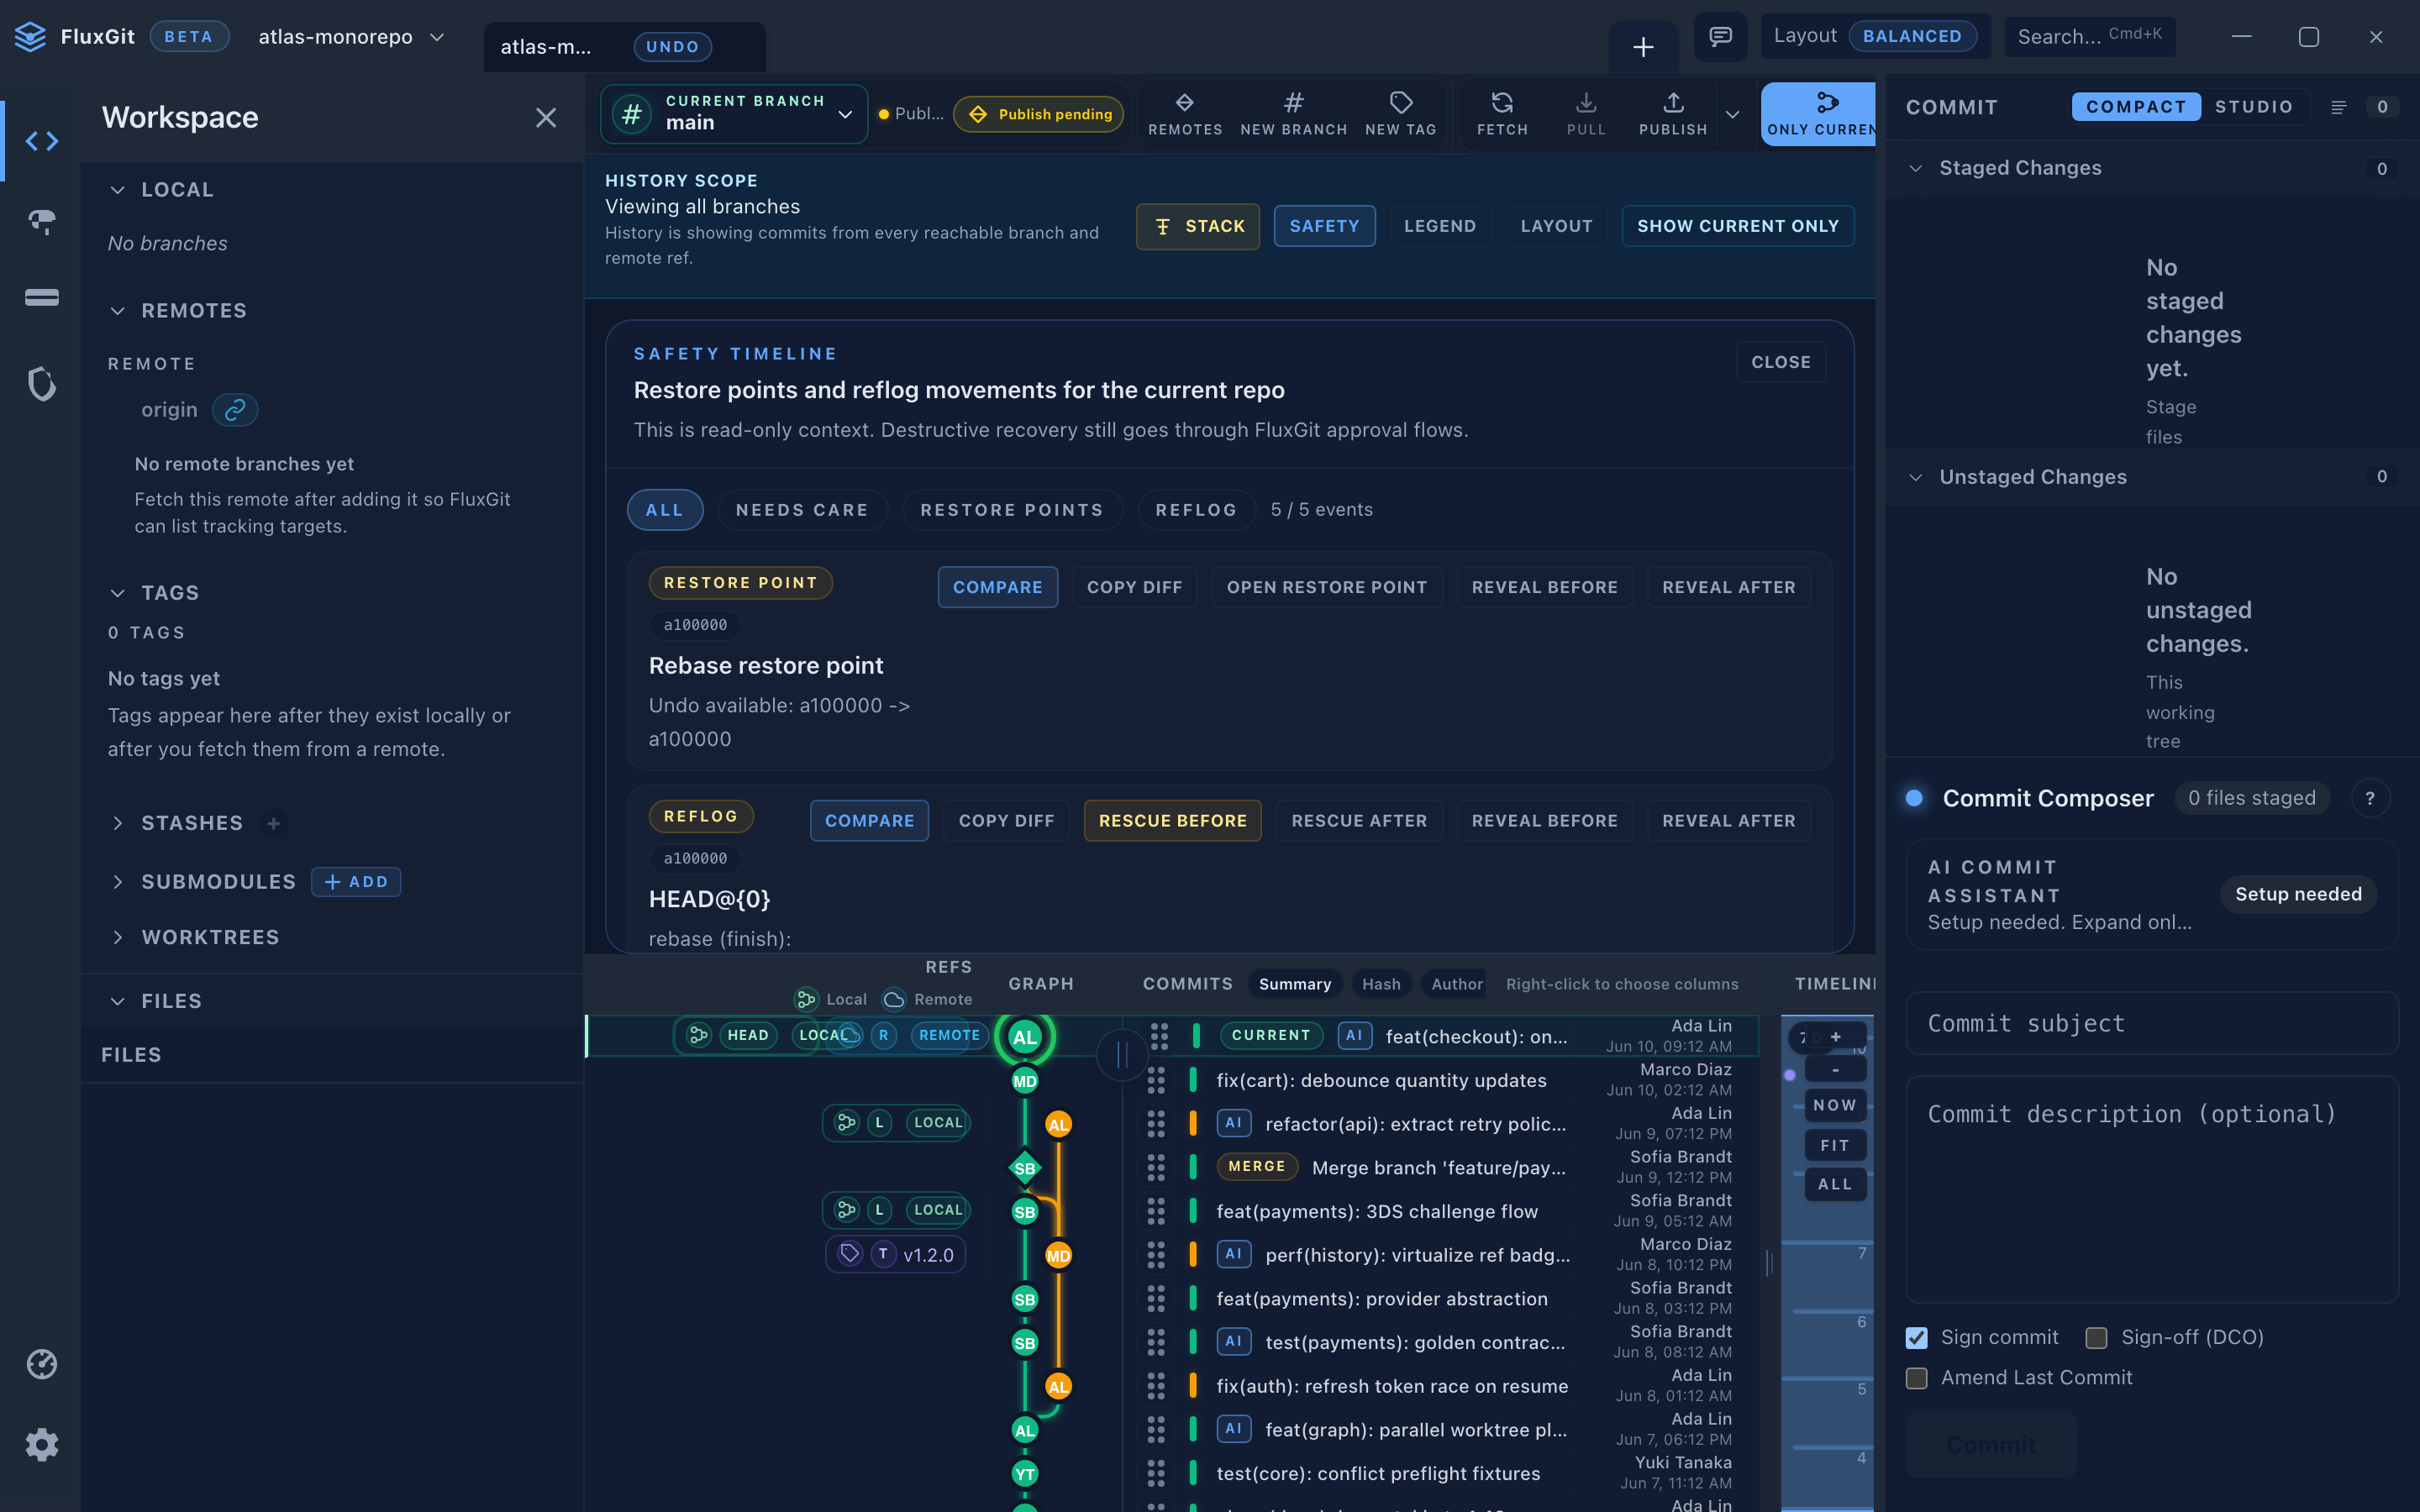Open settings gear in sidebar
2420x1512 pixels.
[x=41, y=1444]
